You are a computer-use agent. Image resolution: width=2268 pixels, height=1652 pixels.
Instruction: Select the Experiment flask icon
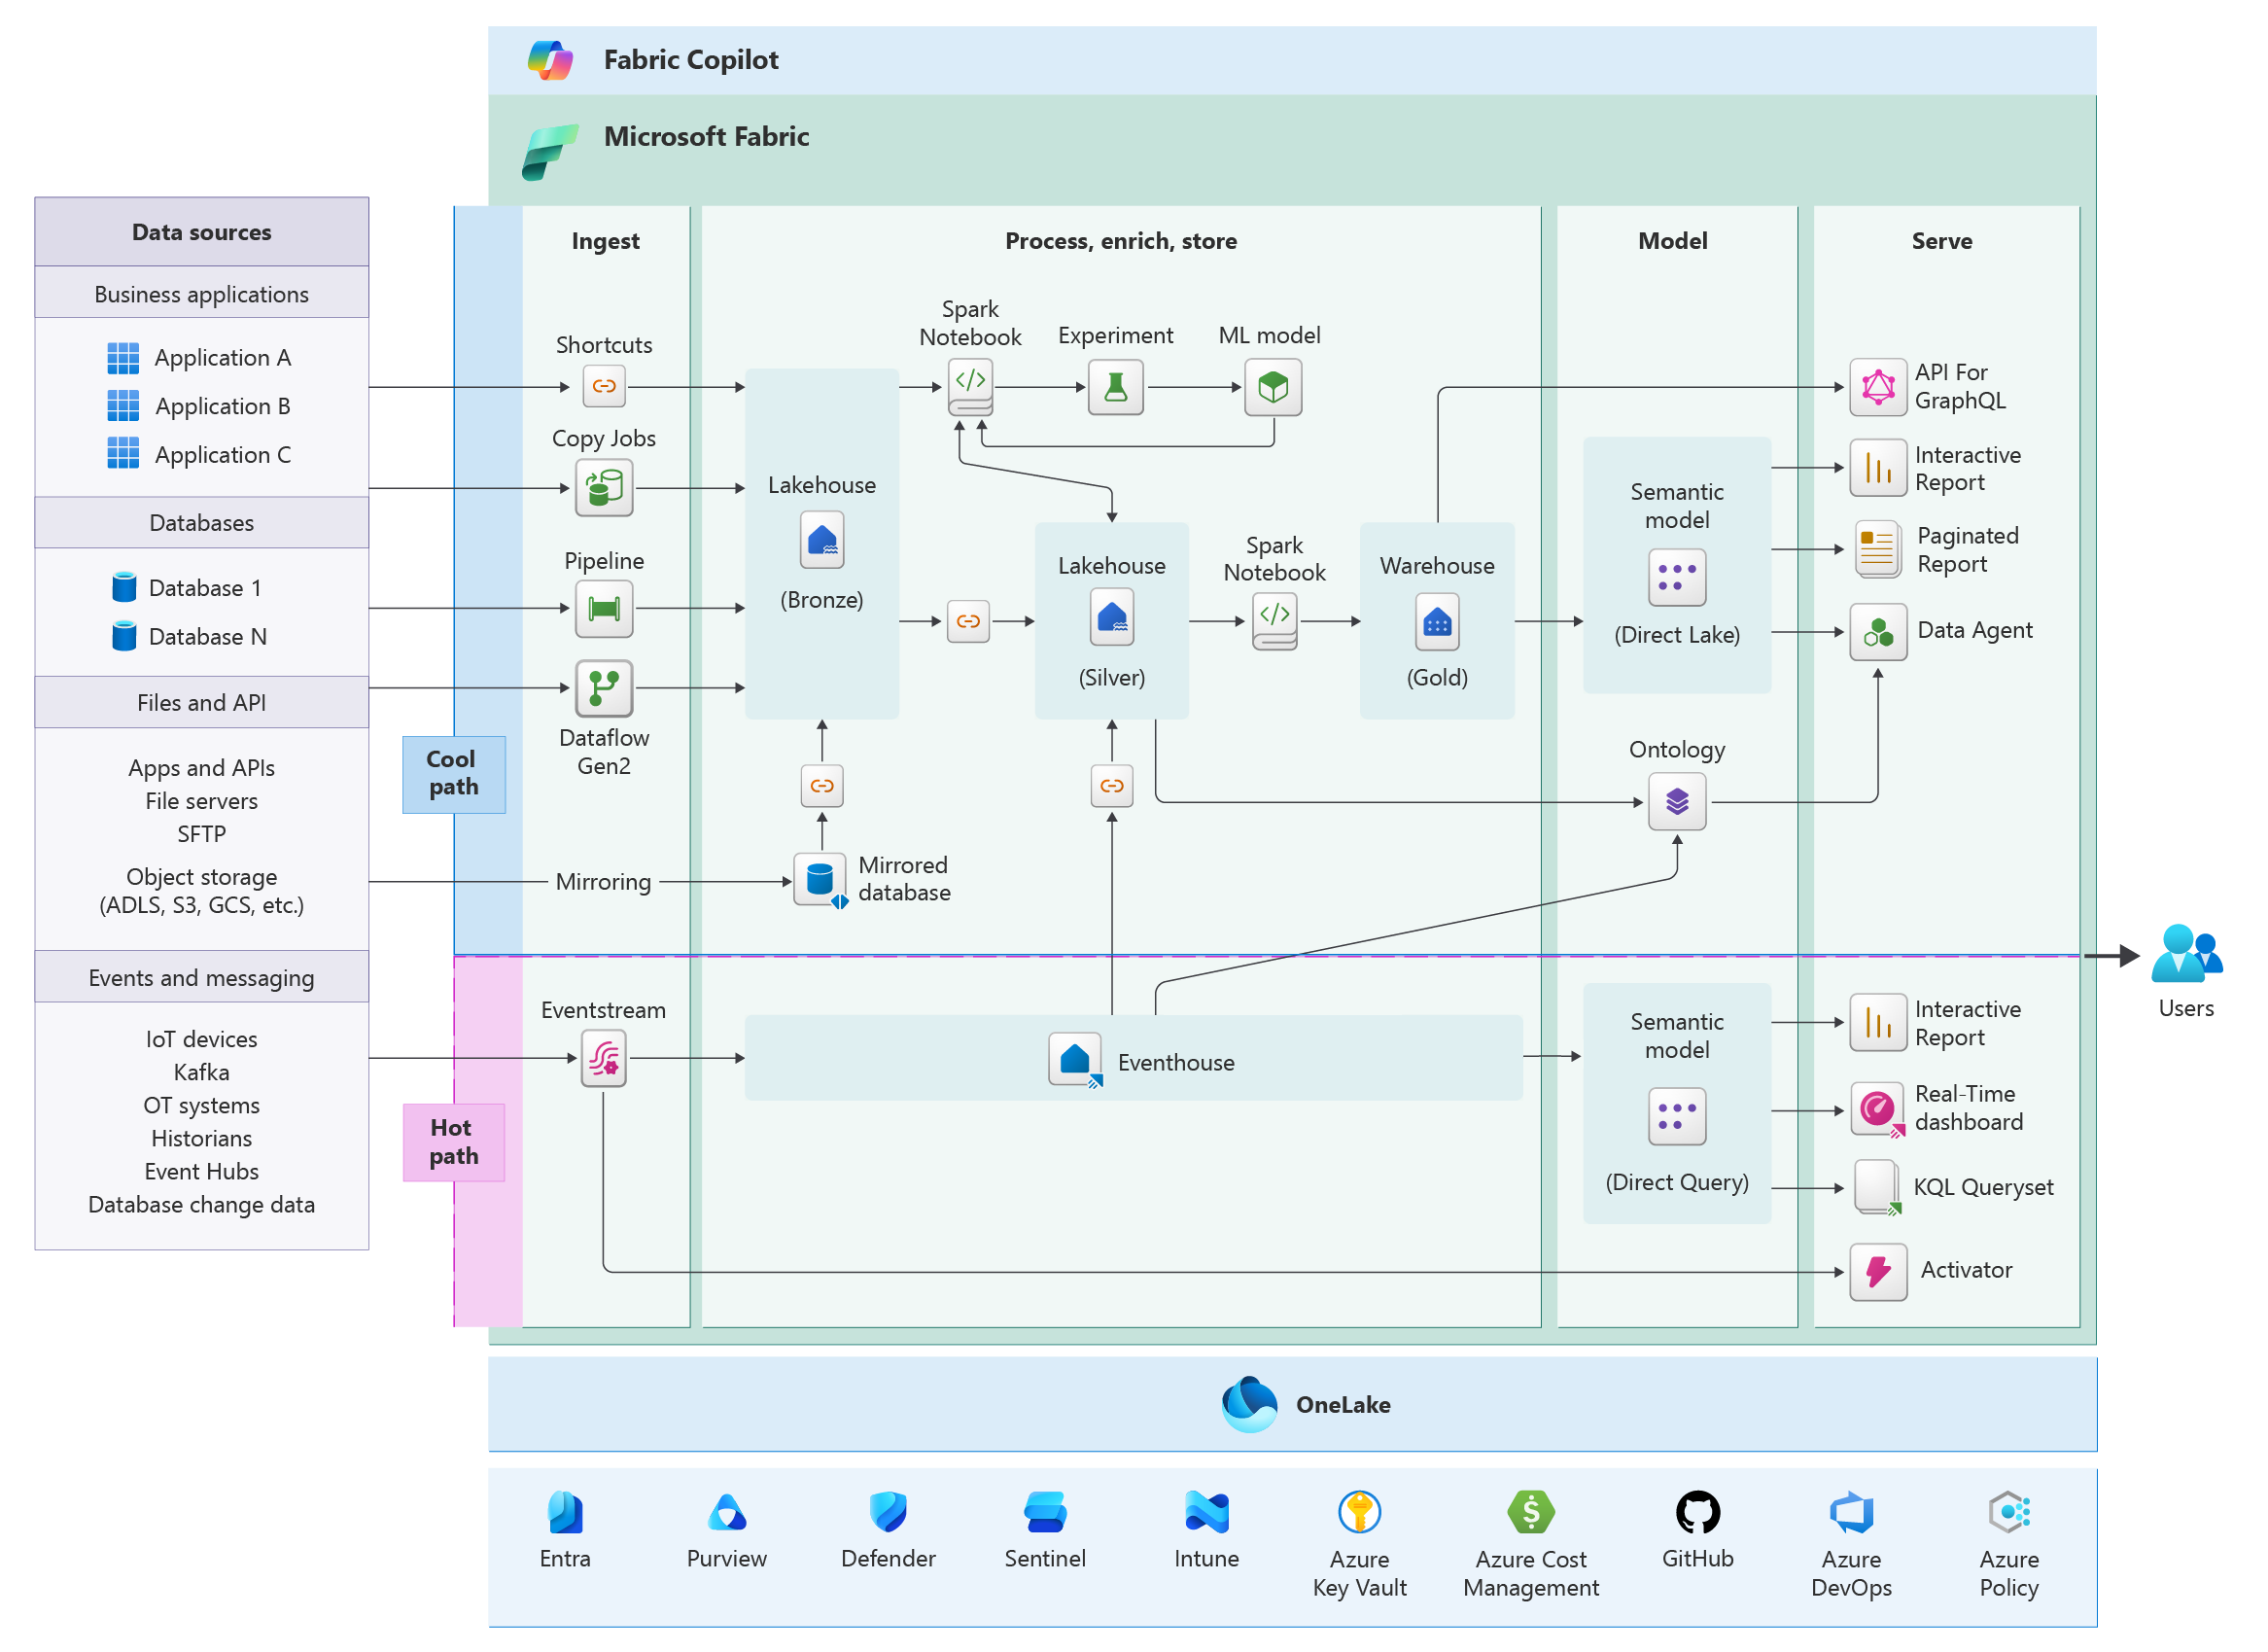click(x=1116, y=387)
